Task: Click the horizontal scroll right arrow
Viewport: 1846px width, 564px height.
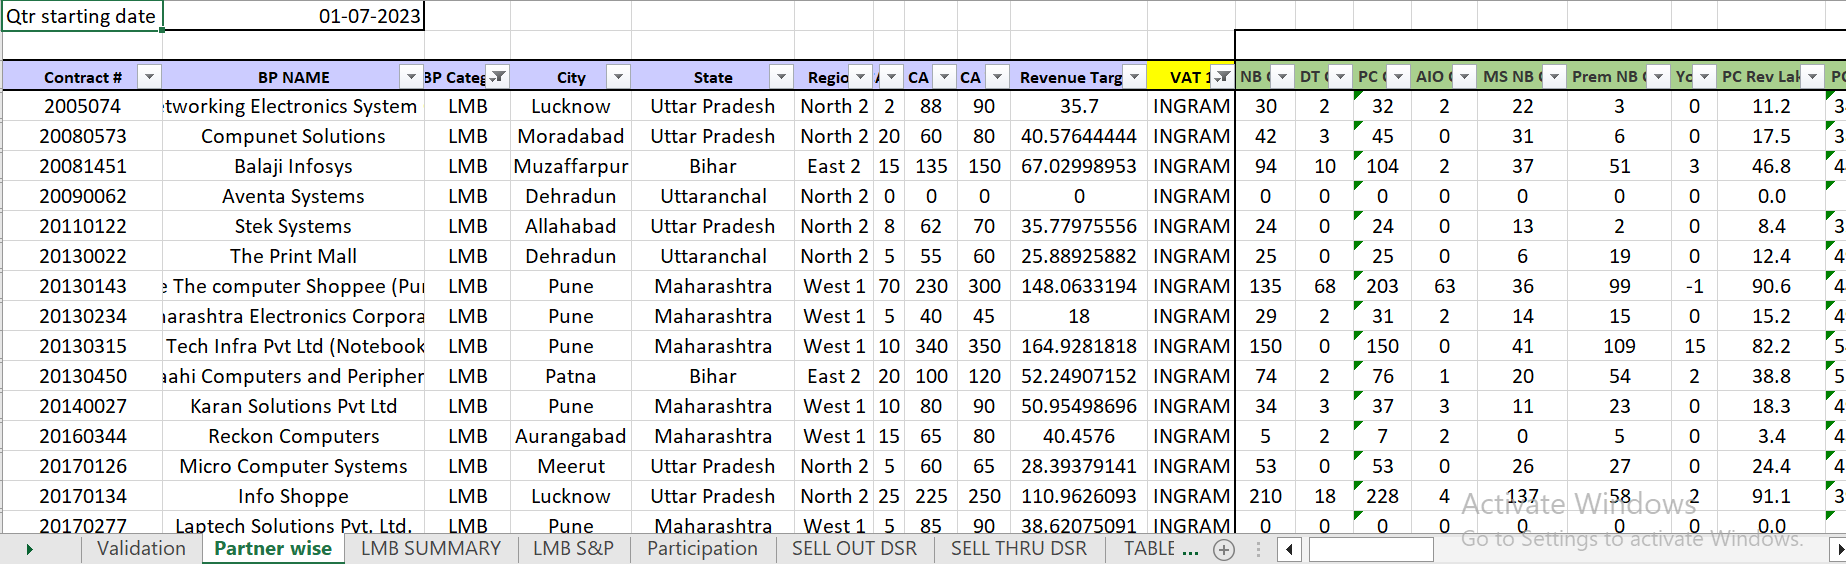Action: tap(1837, 549)
